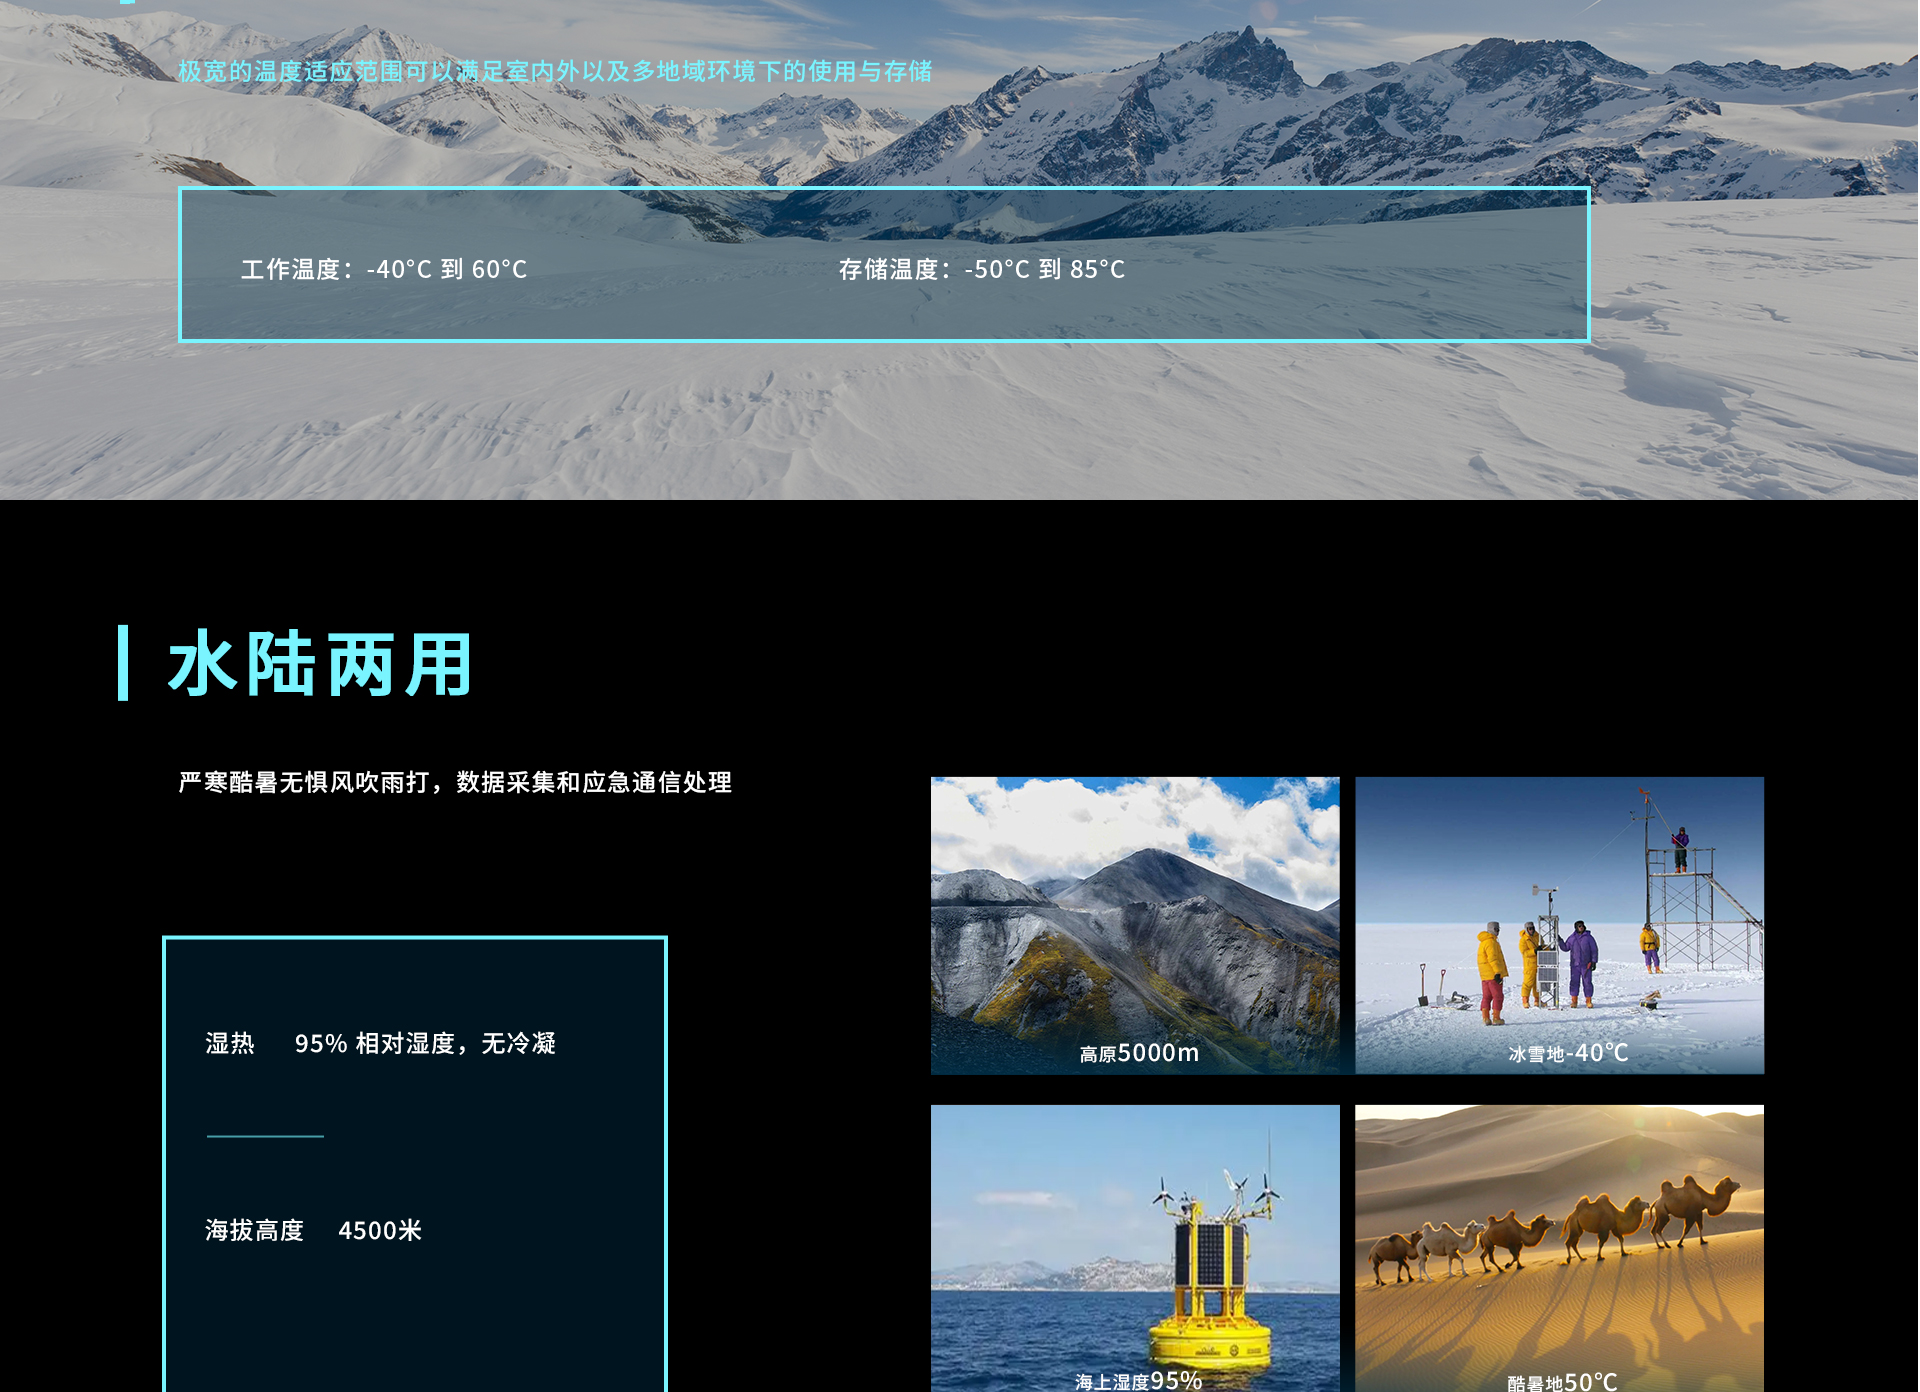Click the 极宽的温度适应范围 subtitle line
Screen dimensions: 1920x1392
[x=555, y=71]
